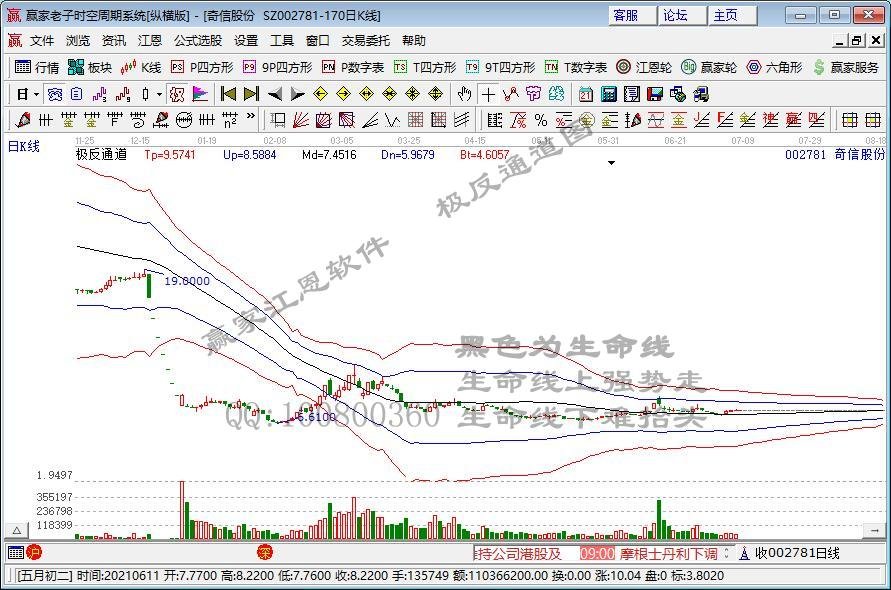Click the 沪 red circle status icon

pyautogui.click(x=34, y=552)
